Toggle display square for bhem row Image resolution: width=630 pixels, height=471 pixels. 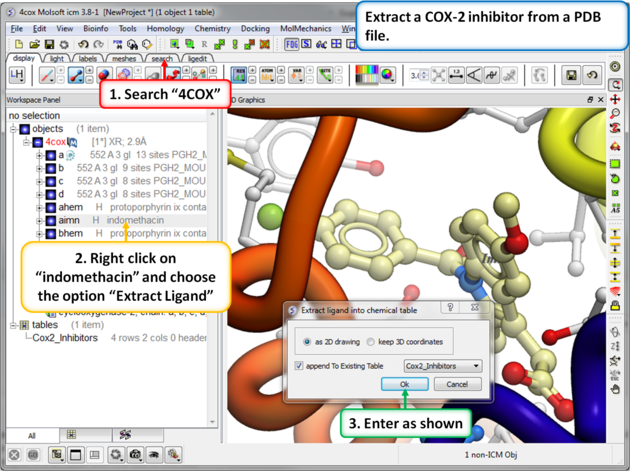(51, 233)
